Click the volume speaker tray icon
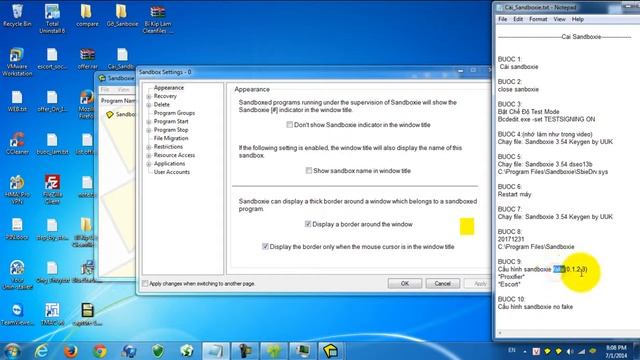The image size is (640, 360). coord(570,351)
